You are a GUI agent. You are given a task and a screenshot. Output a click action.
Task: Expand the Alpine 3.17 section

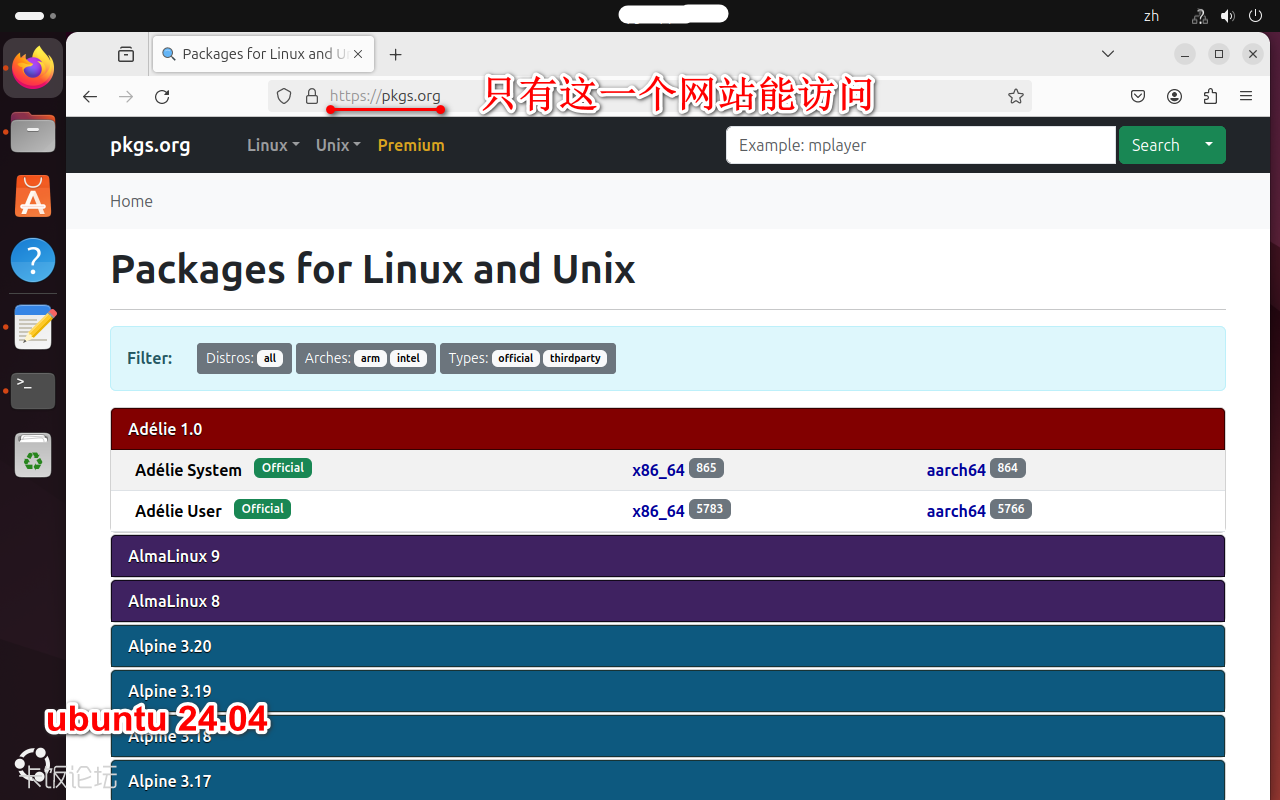point(667,780)
